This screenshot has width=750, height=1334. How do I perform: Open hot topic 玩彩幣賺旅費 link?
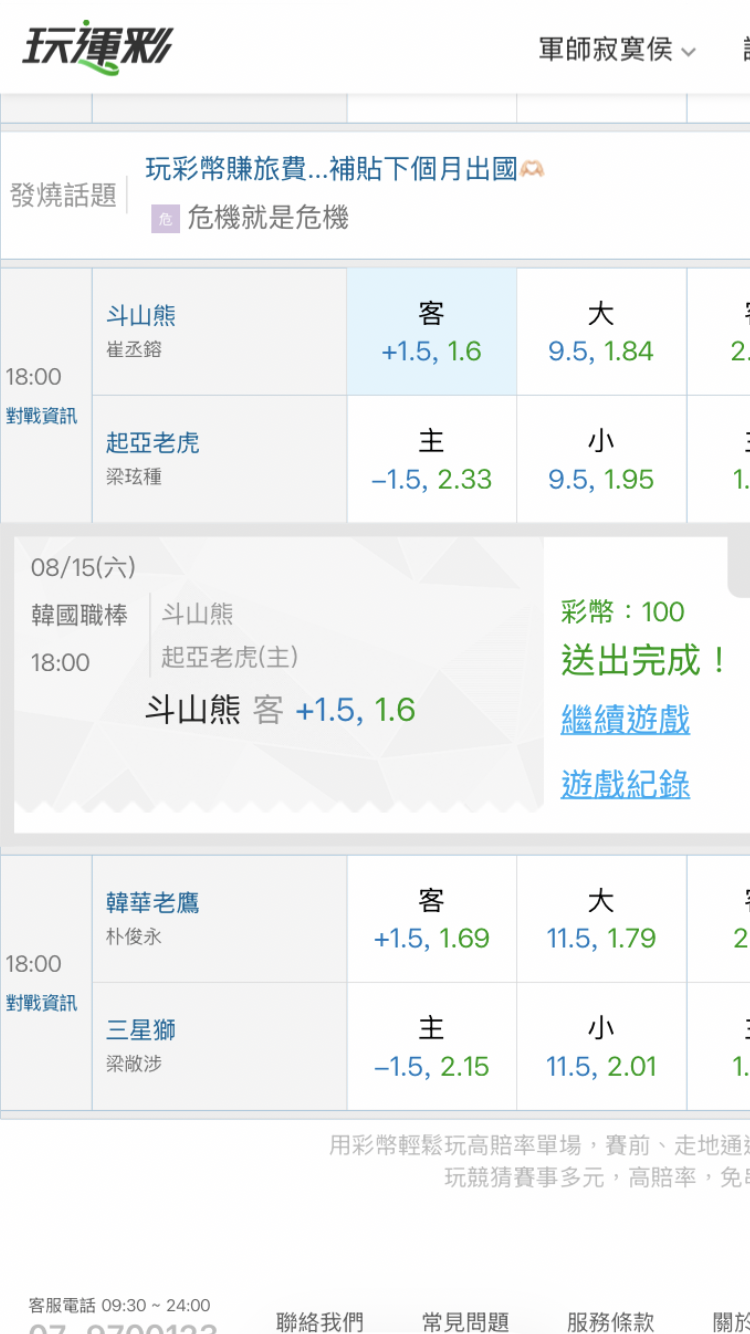tap(345, 169)
